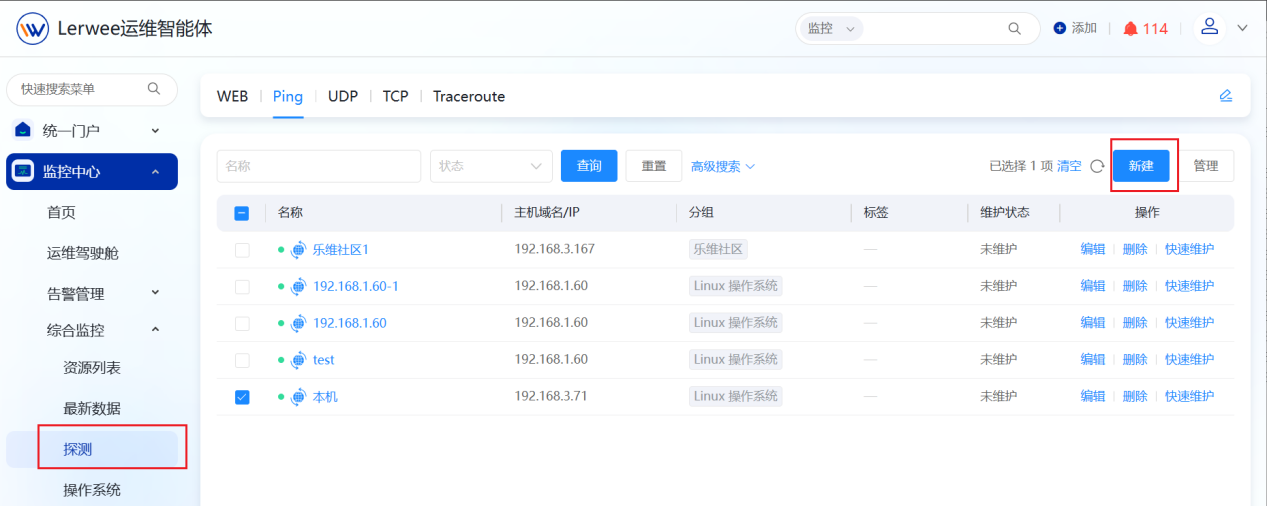Click 快速维护 for 本机
Screen dimensions: 1267x506
(x=1189, y=397)
